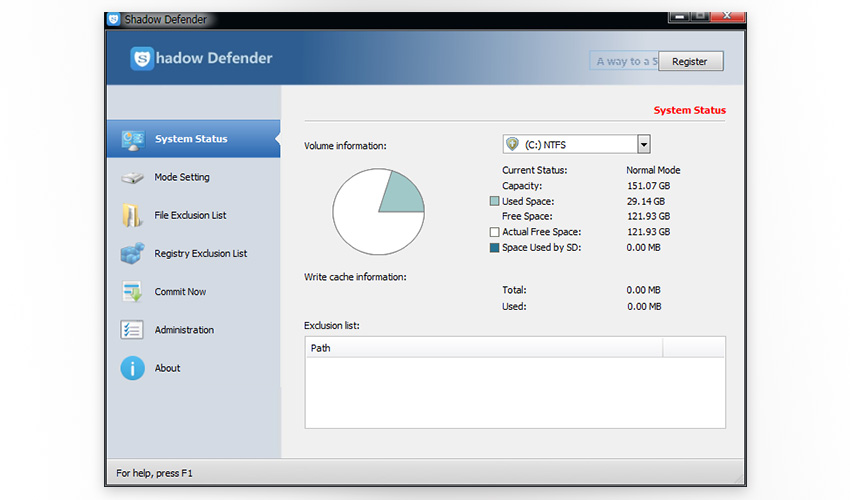Viewport: 850px width, 500px height.
Task: Click the 151.07 GB capacity value
Action: [649, 186]
